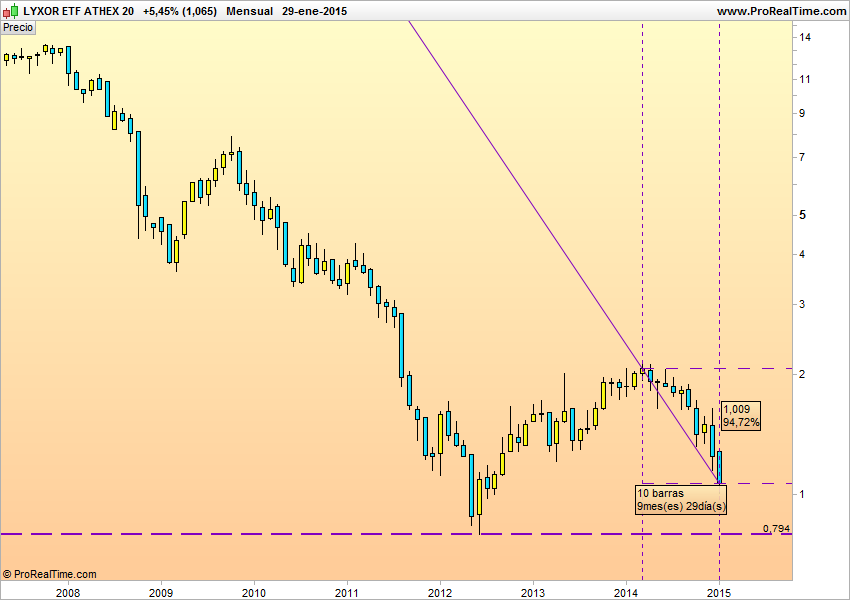Select the thick purple dashed support line

[x=300, y=534]
